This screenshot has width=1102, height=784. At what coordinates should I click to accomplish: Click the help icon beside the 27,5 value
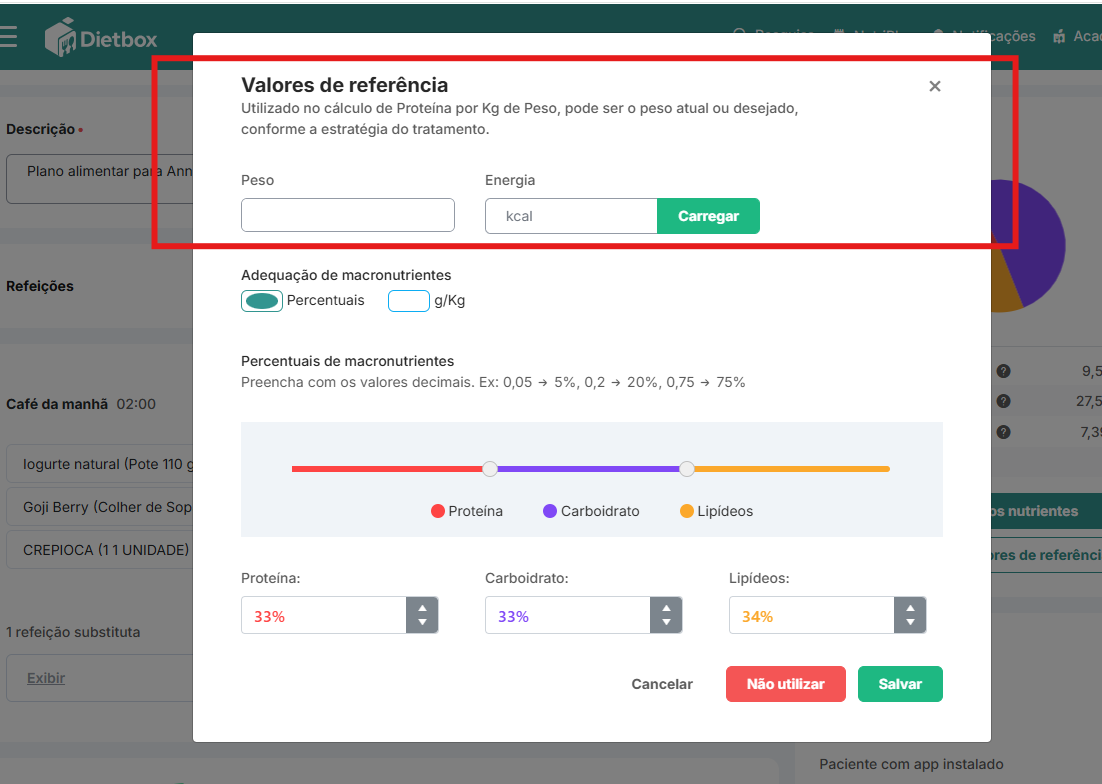pyautogui.click(x=1003, y=401)
